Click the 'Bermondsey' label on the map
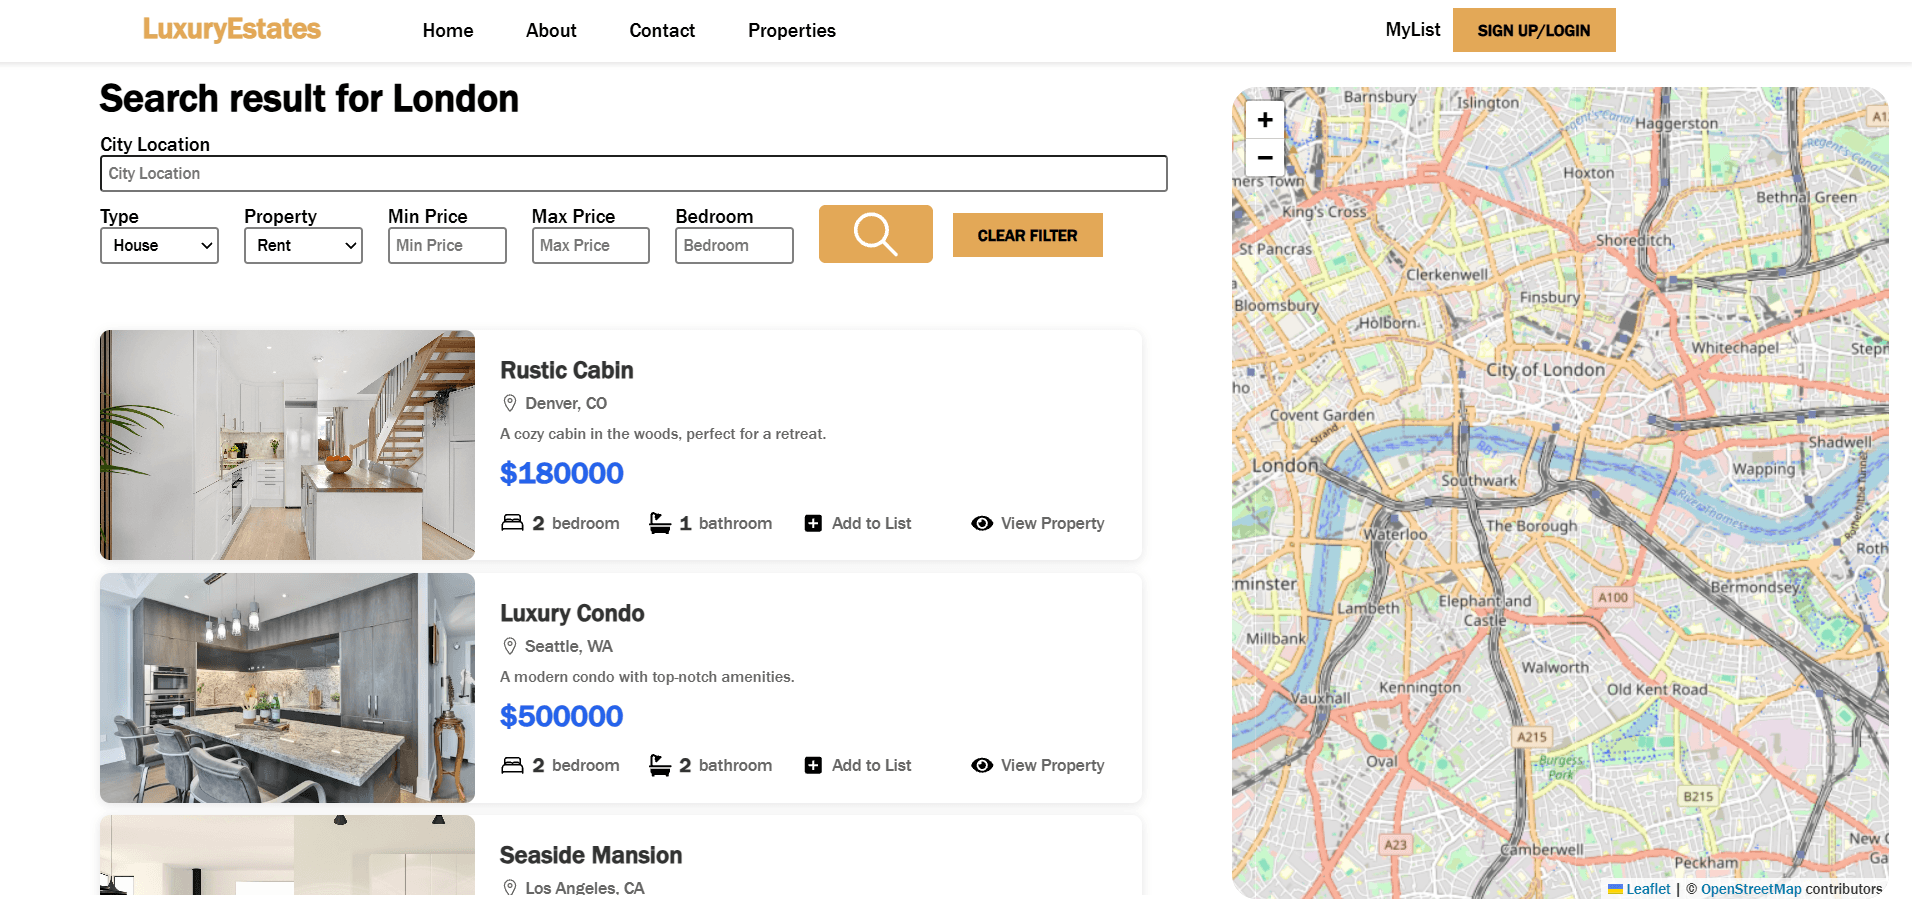1912x902 pixels. pyautogui.click(x=1755, y=587)
